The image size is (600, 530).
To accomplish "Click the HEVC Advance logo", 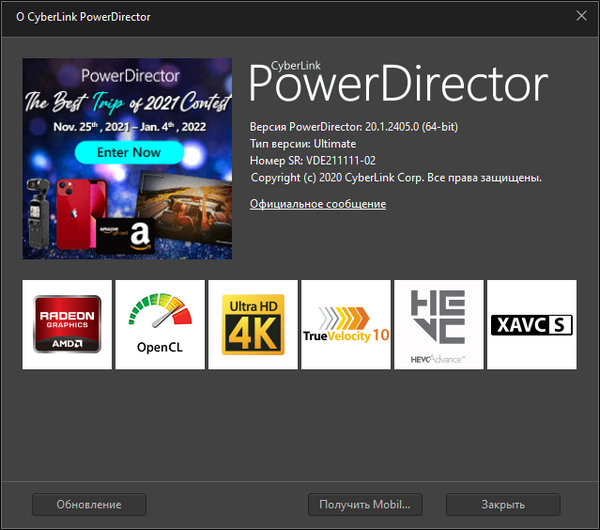I will 438,324.
